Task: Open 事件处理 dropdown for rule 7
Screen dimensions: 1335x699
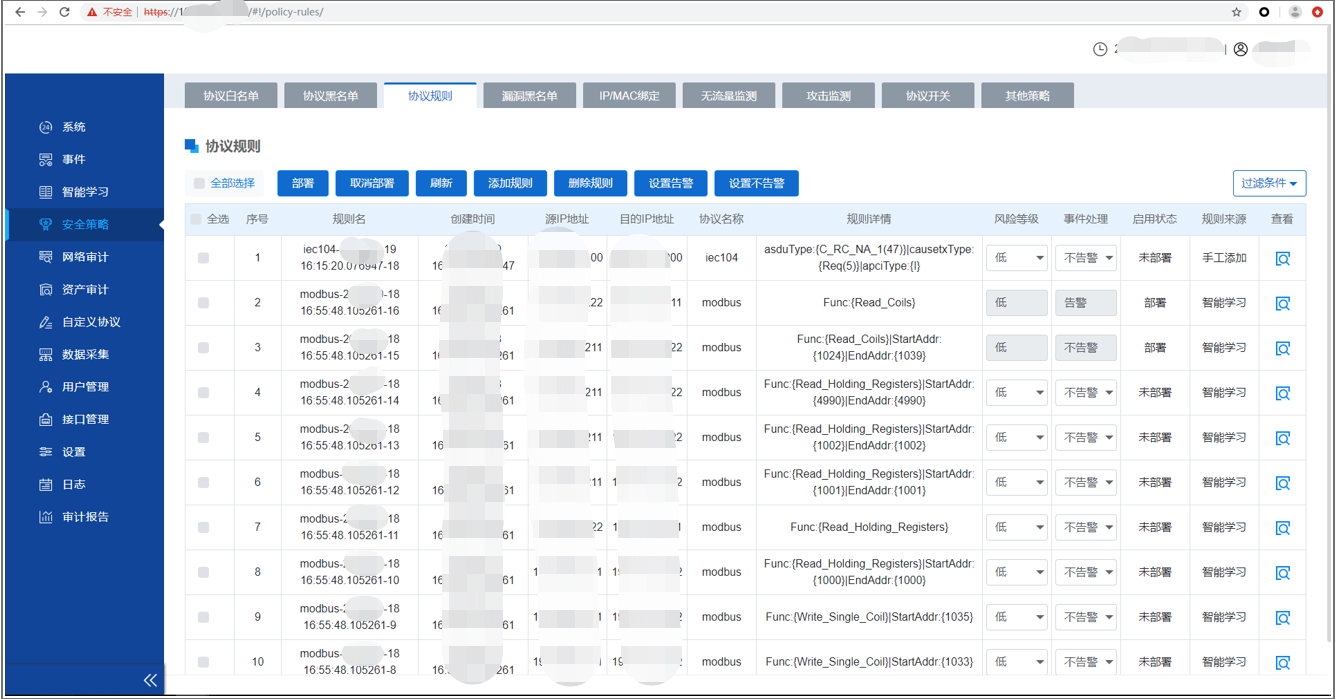Action: pyautogui.click(x=1085, y=527)
